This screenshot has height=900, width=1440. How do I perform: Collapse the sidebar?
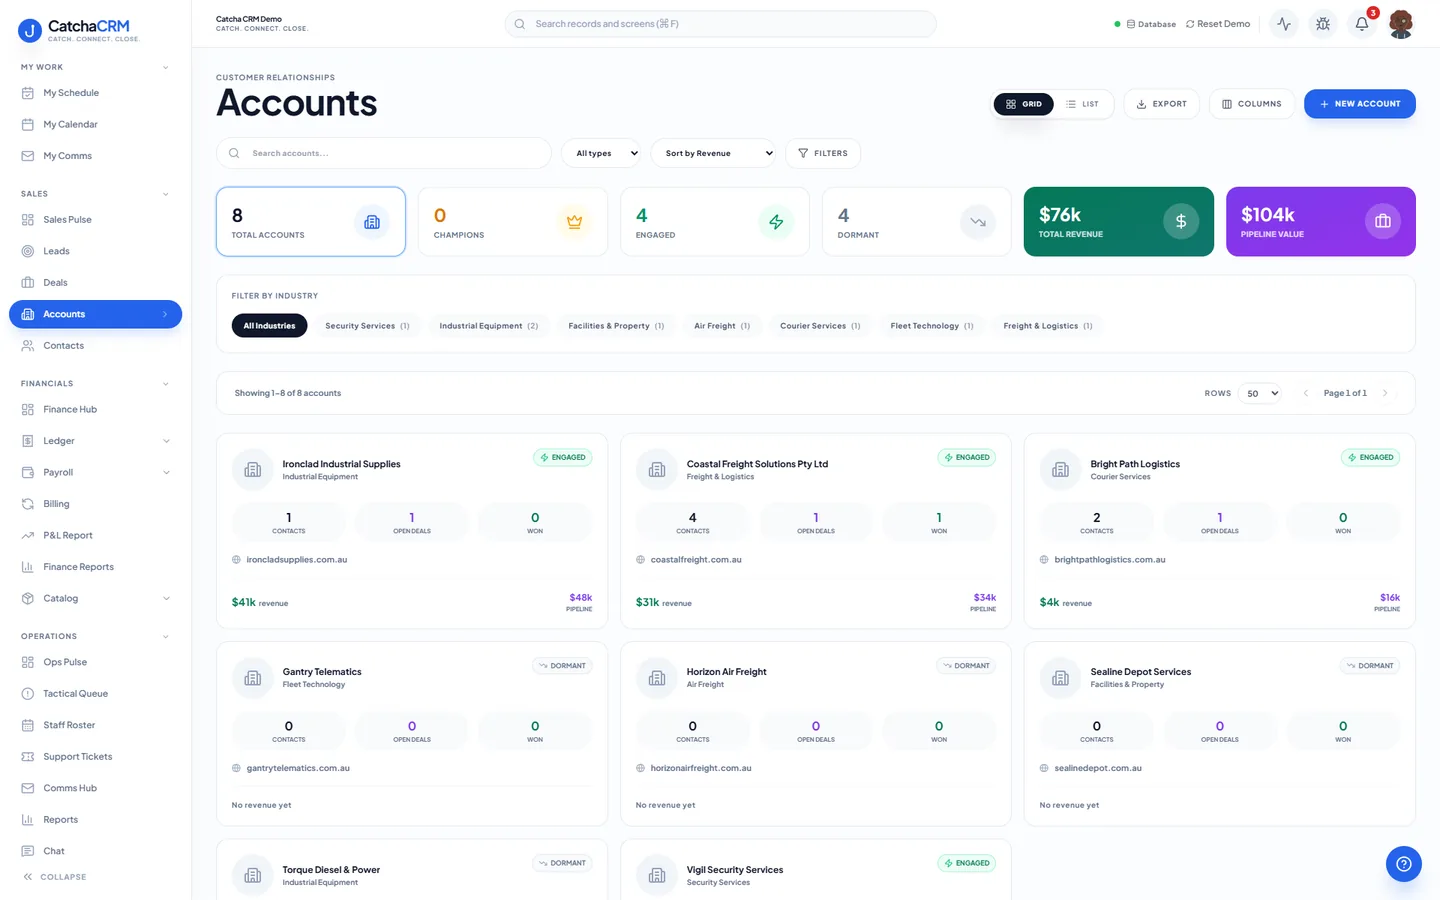(x=55, y=877)
